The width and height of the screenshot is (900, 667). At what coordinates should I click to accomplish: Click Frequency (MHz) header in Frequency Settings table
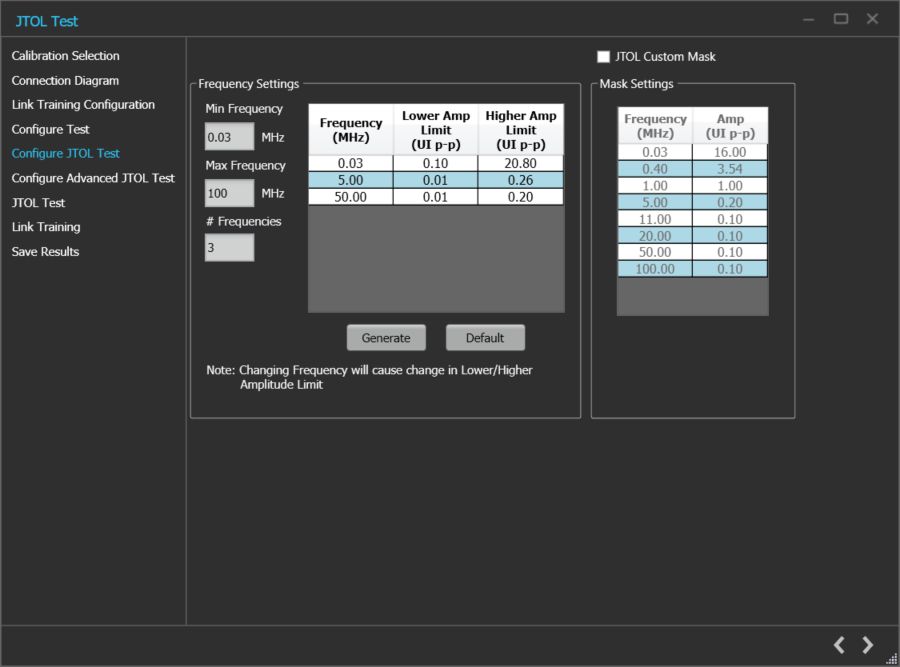(x=351, y=130)
